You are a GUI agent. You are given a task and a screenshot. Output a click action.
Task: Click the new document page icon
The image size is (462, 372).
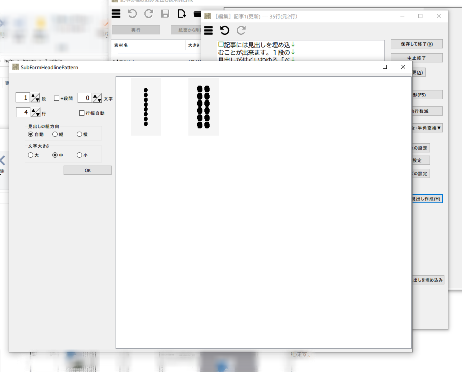click(181, 14)
